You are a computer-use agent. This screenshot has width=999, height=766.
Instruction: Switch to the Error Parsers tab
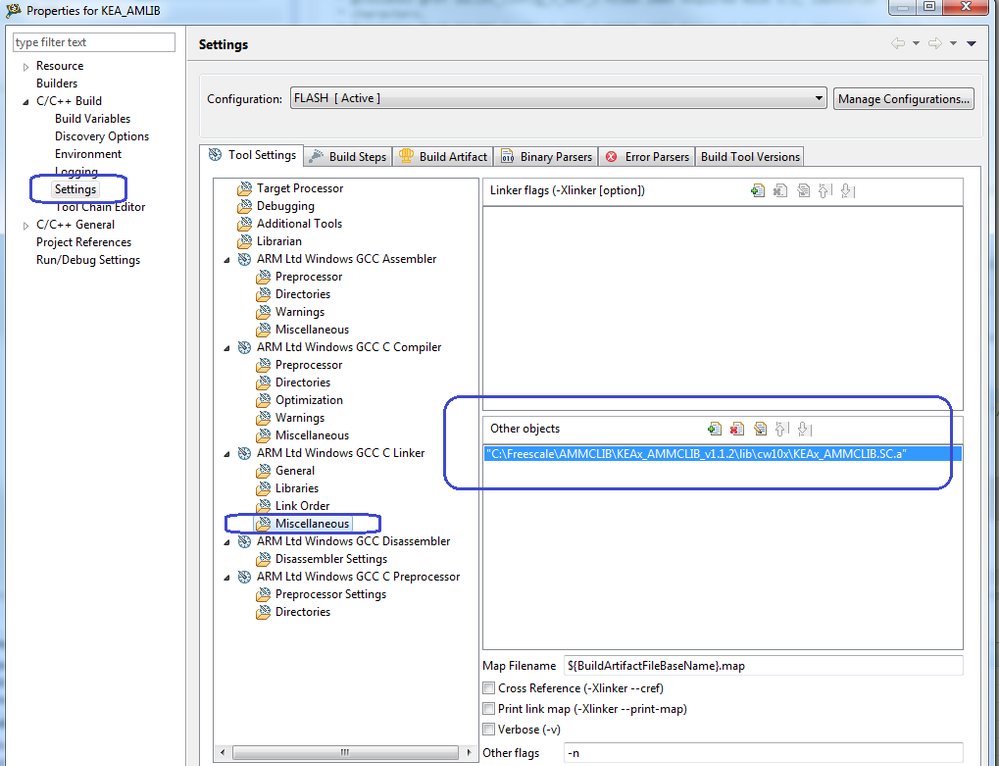pos(647,157)
